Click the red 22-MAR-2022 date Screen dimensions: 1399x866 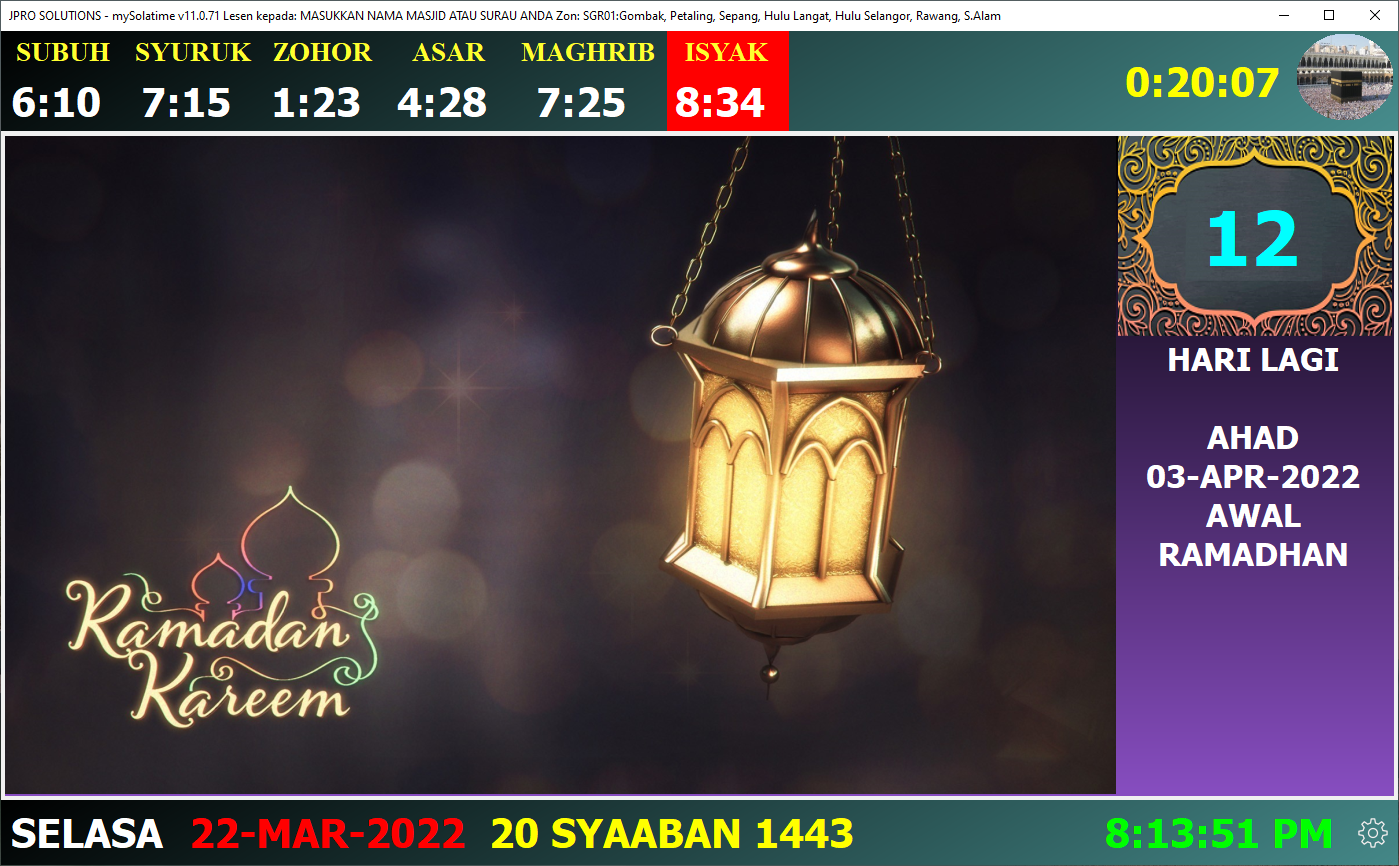(x=328, y=833)
